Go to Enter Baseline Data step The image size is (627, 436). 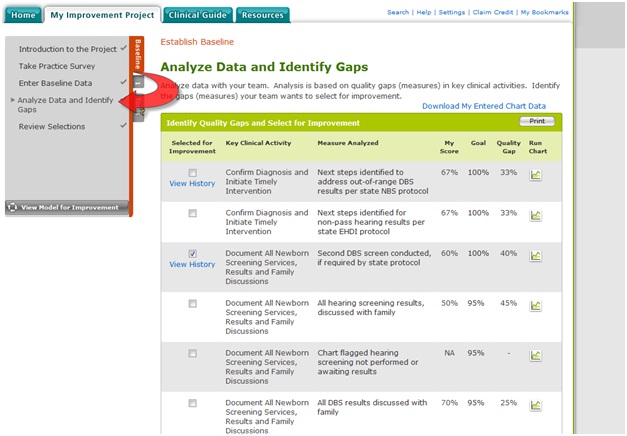(x=56, y=82)
